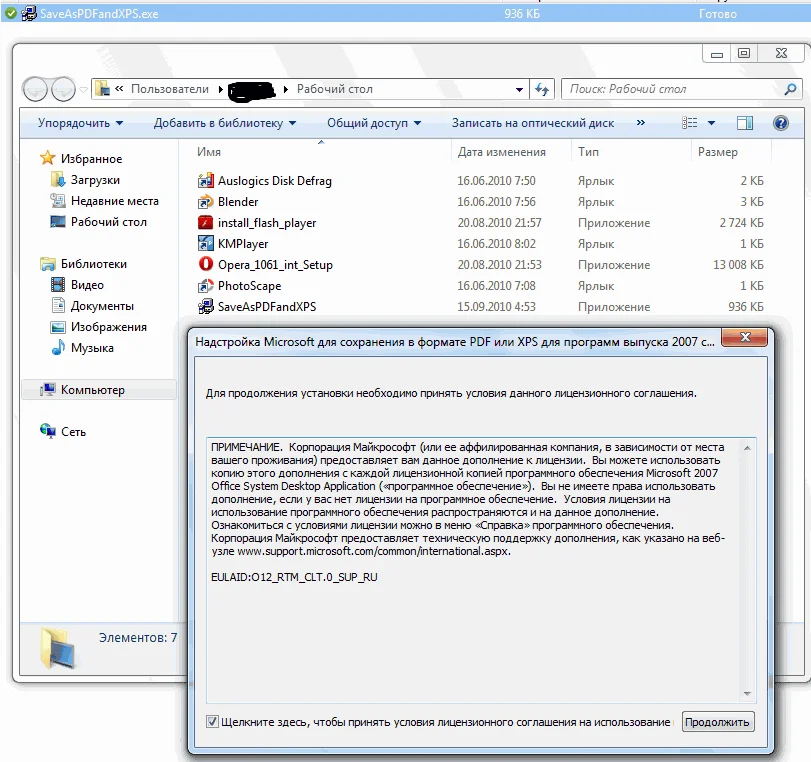The width and height of the screenshot is (811, 762).
Task: Click the Компьютер icon in sidebar
Action: pyautogui.click(x=48, y=390)
